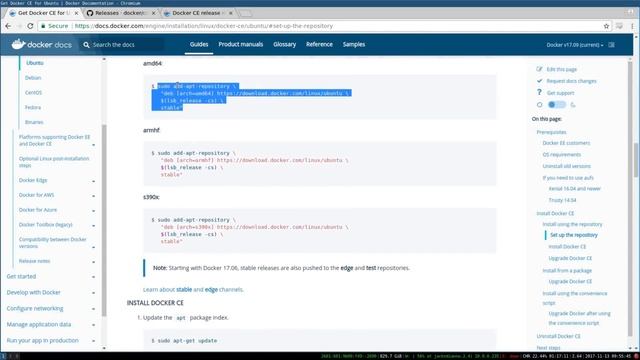640x360 pixels.
Task: Follow the edge channels link
Action: [211, 289]
